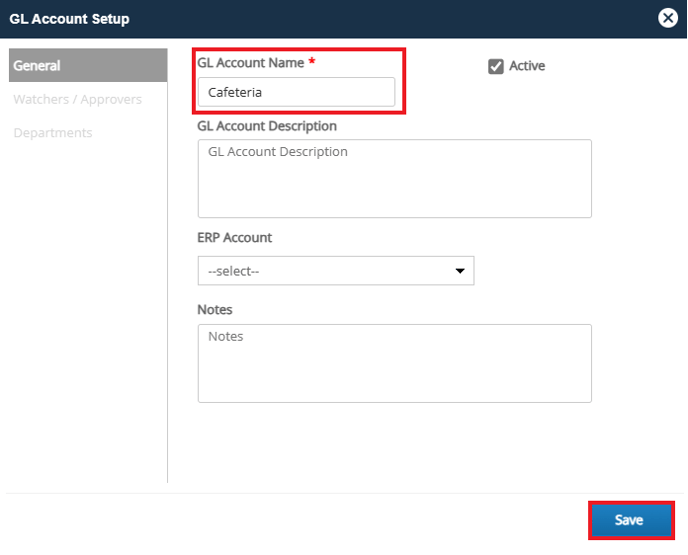Image resolution: width=688 pixels, height=555 pixels.
Task: Click the GL Account Setup title text
Action: pos(69,19)
